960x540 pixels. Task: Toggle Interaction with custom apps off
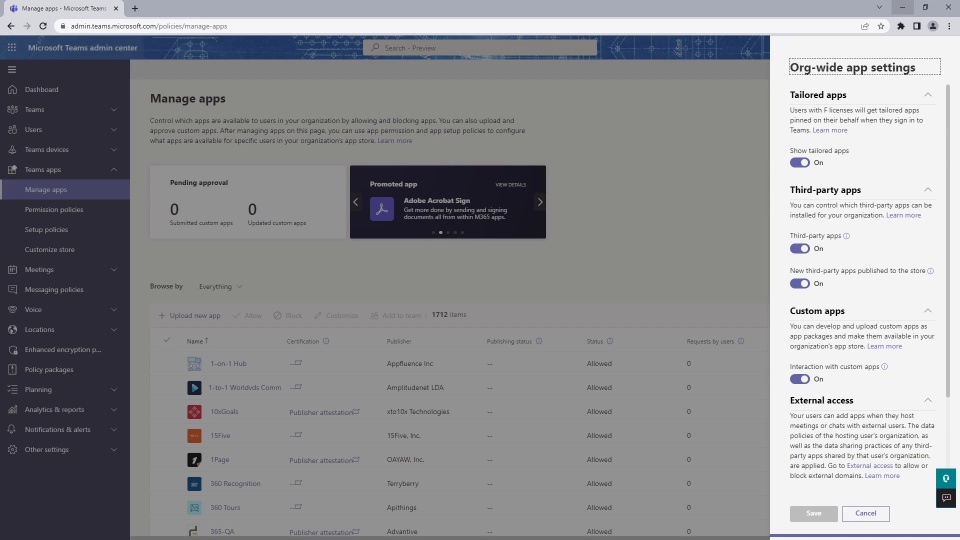pos(800,379)
